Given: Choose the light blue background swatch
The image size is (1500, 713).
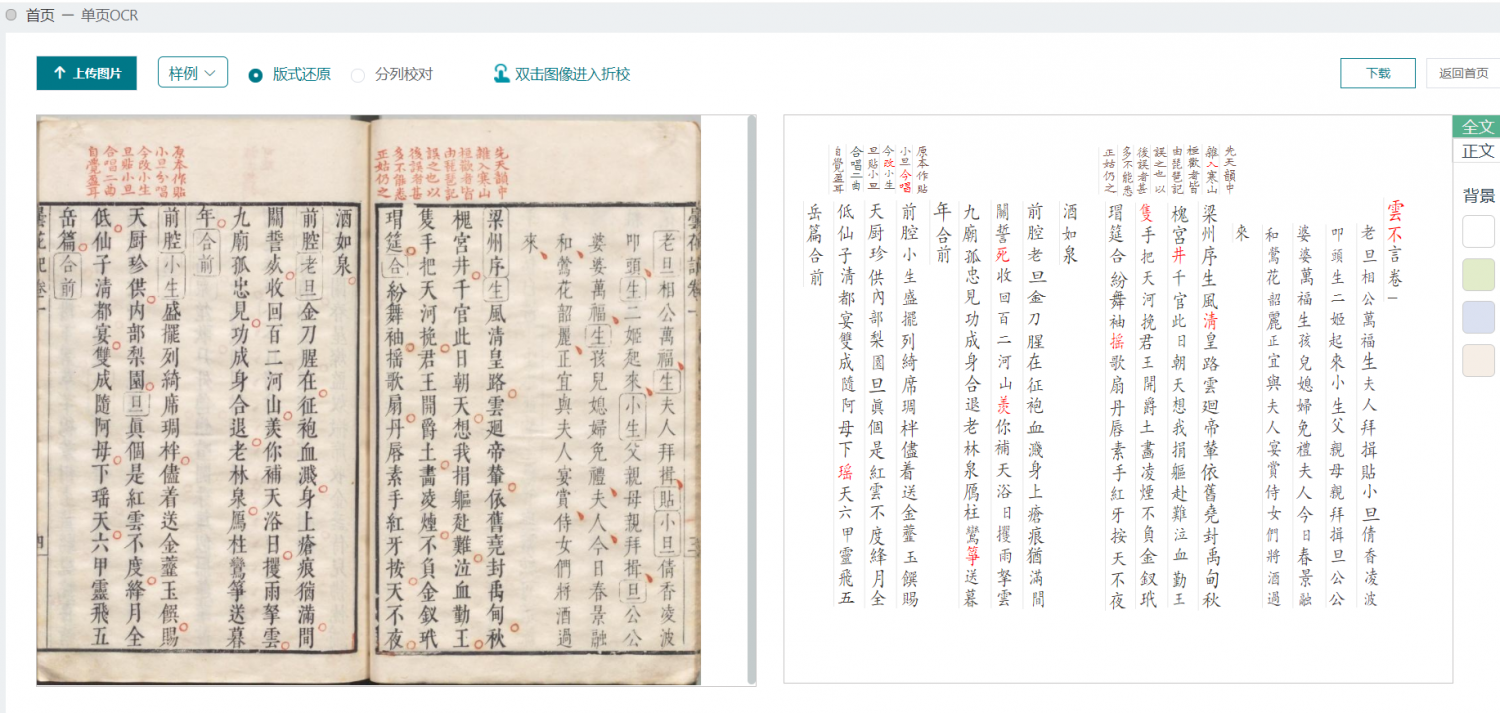Looking at the screenshot, I should (1478, 317).
